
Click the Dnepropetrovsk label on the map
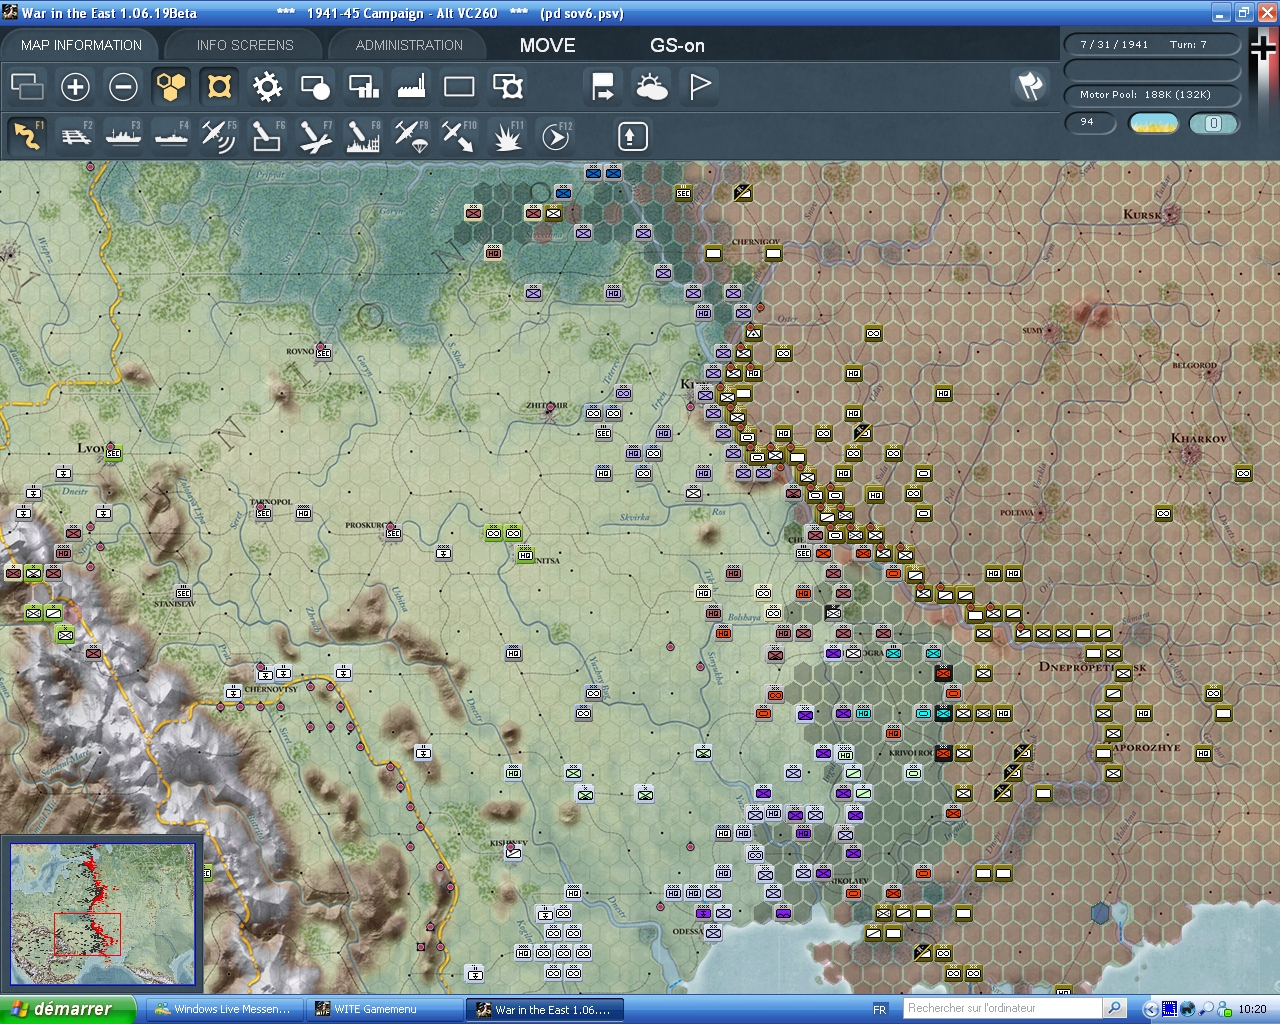tap(1092, 666)
